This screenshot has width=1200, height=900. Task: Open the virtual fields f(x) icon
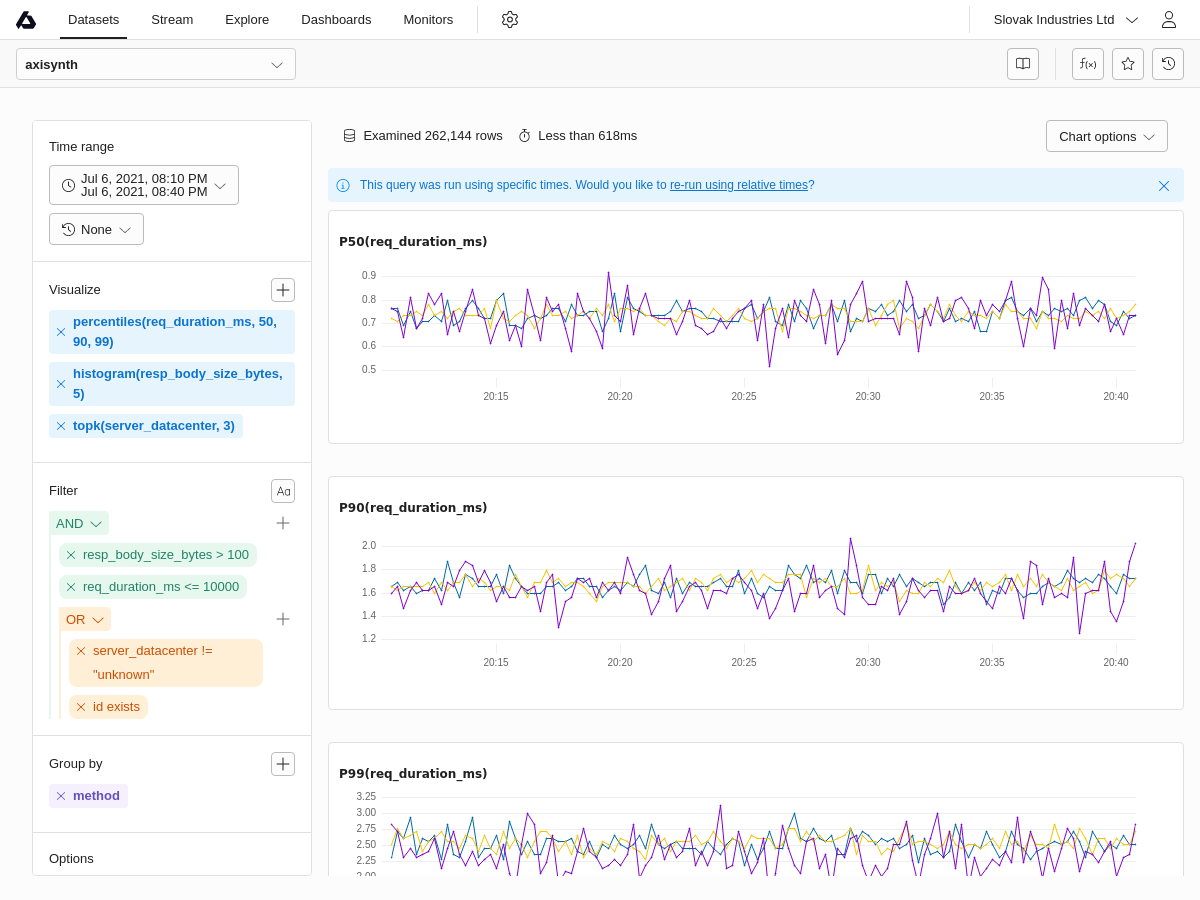click(x=1087, y=64)
